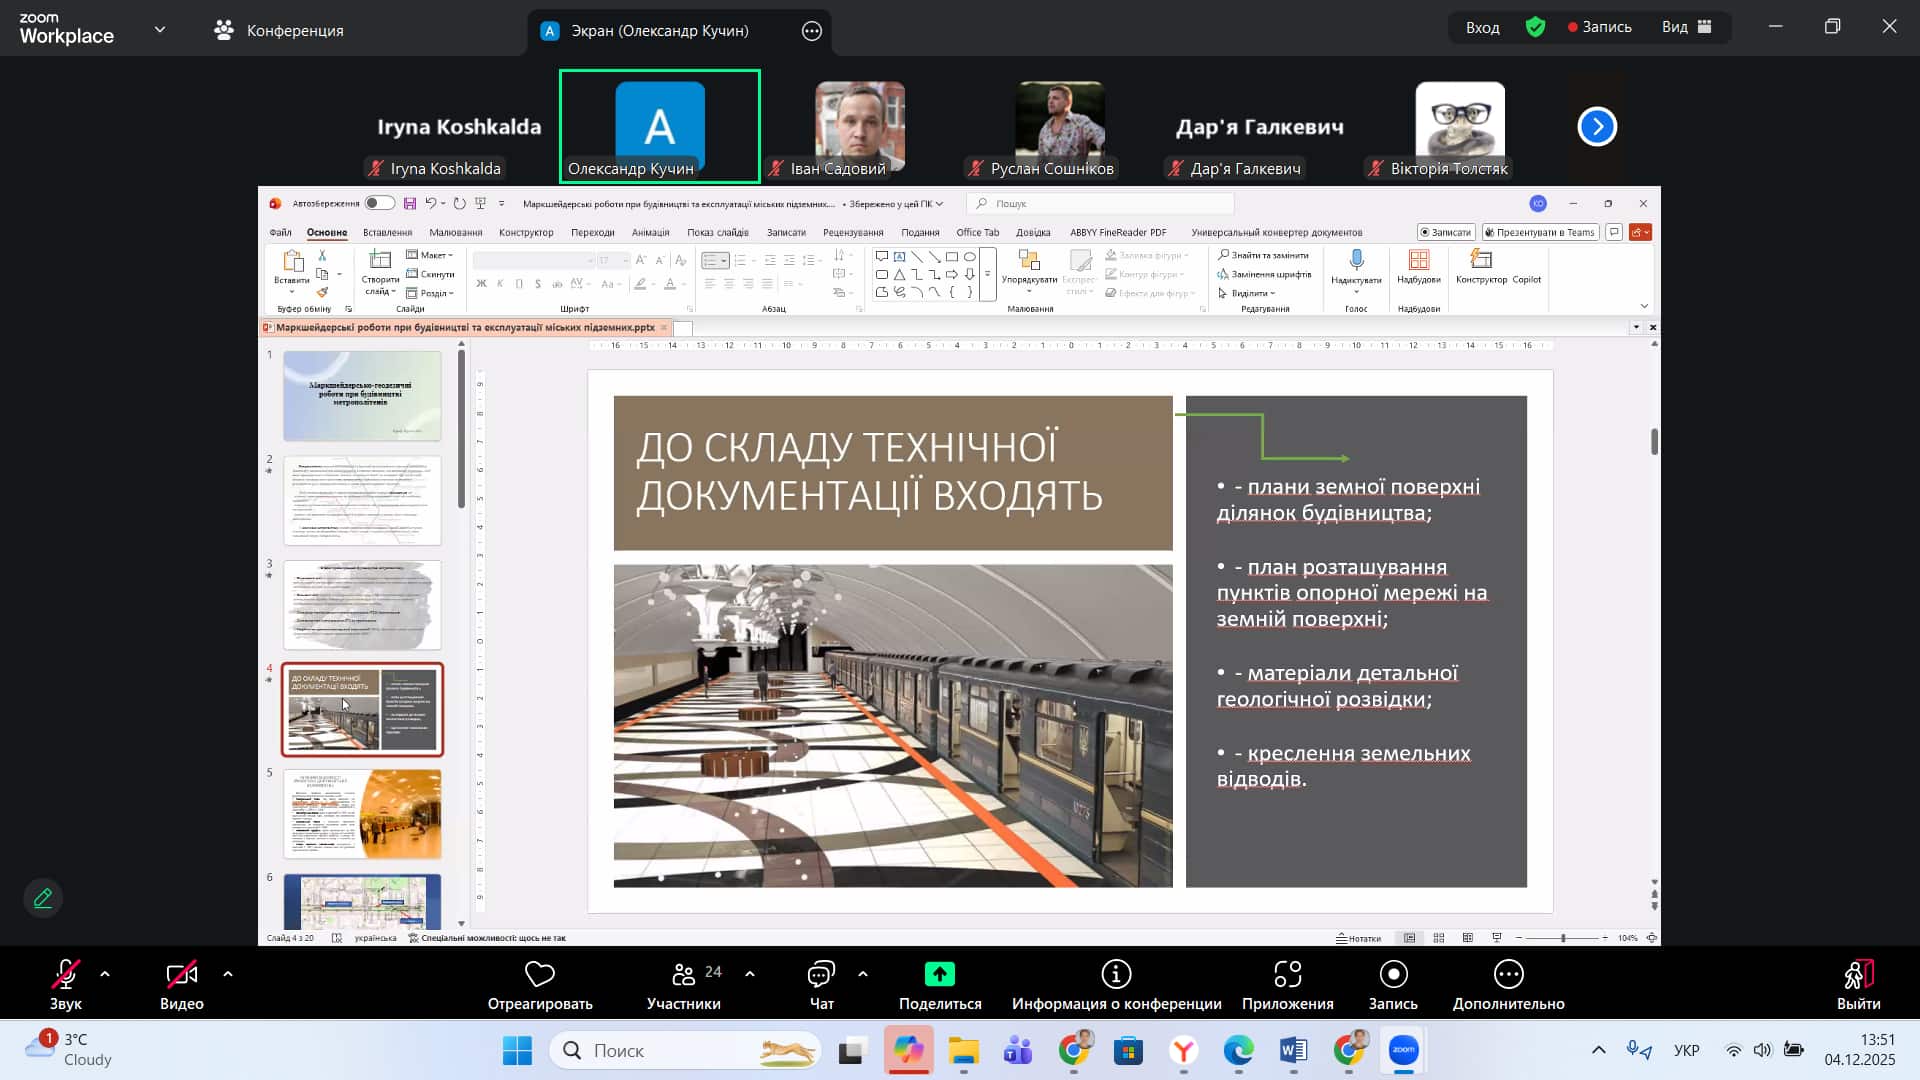Click the Вход sign-in button
The width and height of the screenshot is (1920, 1080).
1482,27
